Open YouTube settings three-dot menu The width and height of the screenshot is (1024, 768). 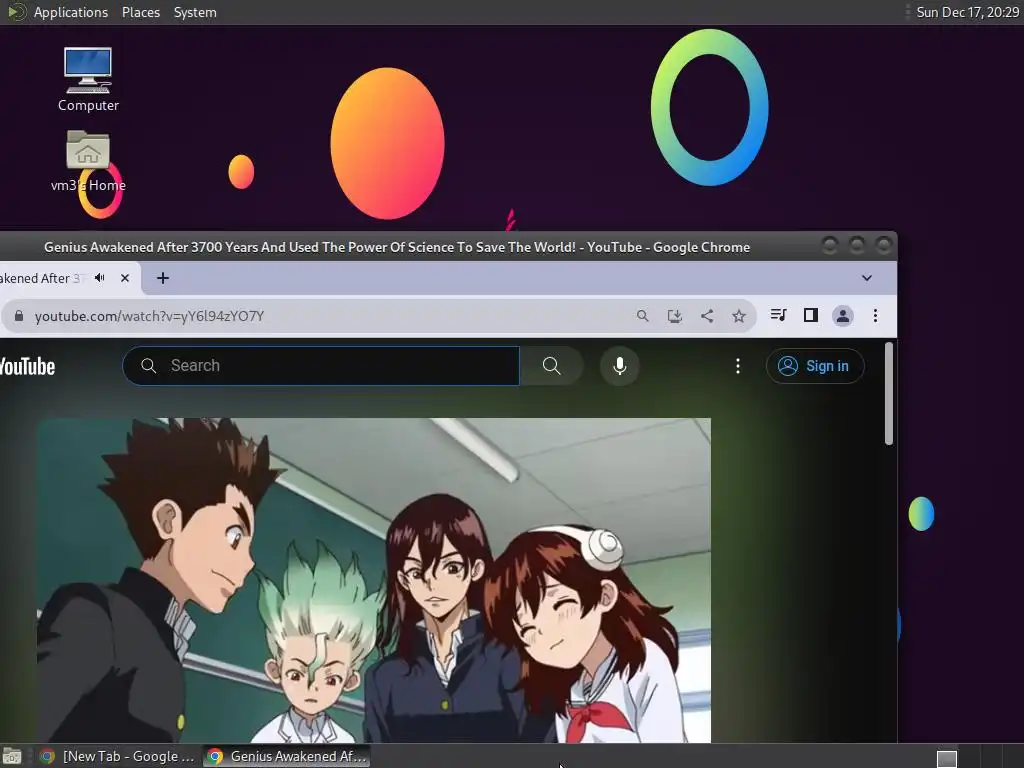coord(738,366)
